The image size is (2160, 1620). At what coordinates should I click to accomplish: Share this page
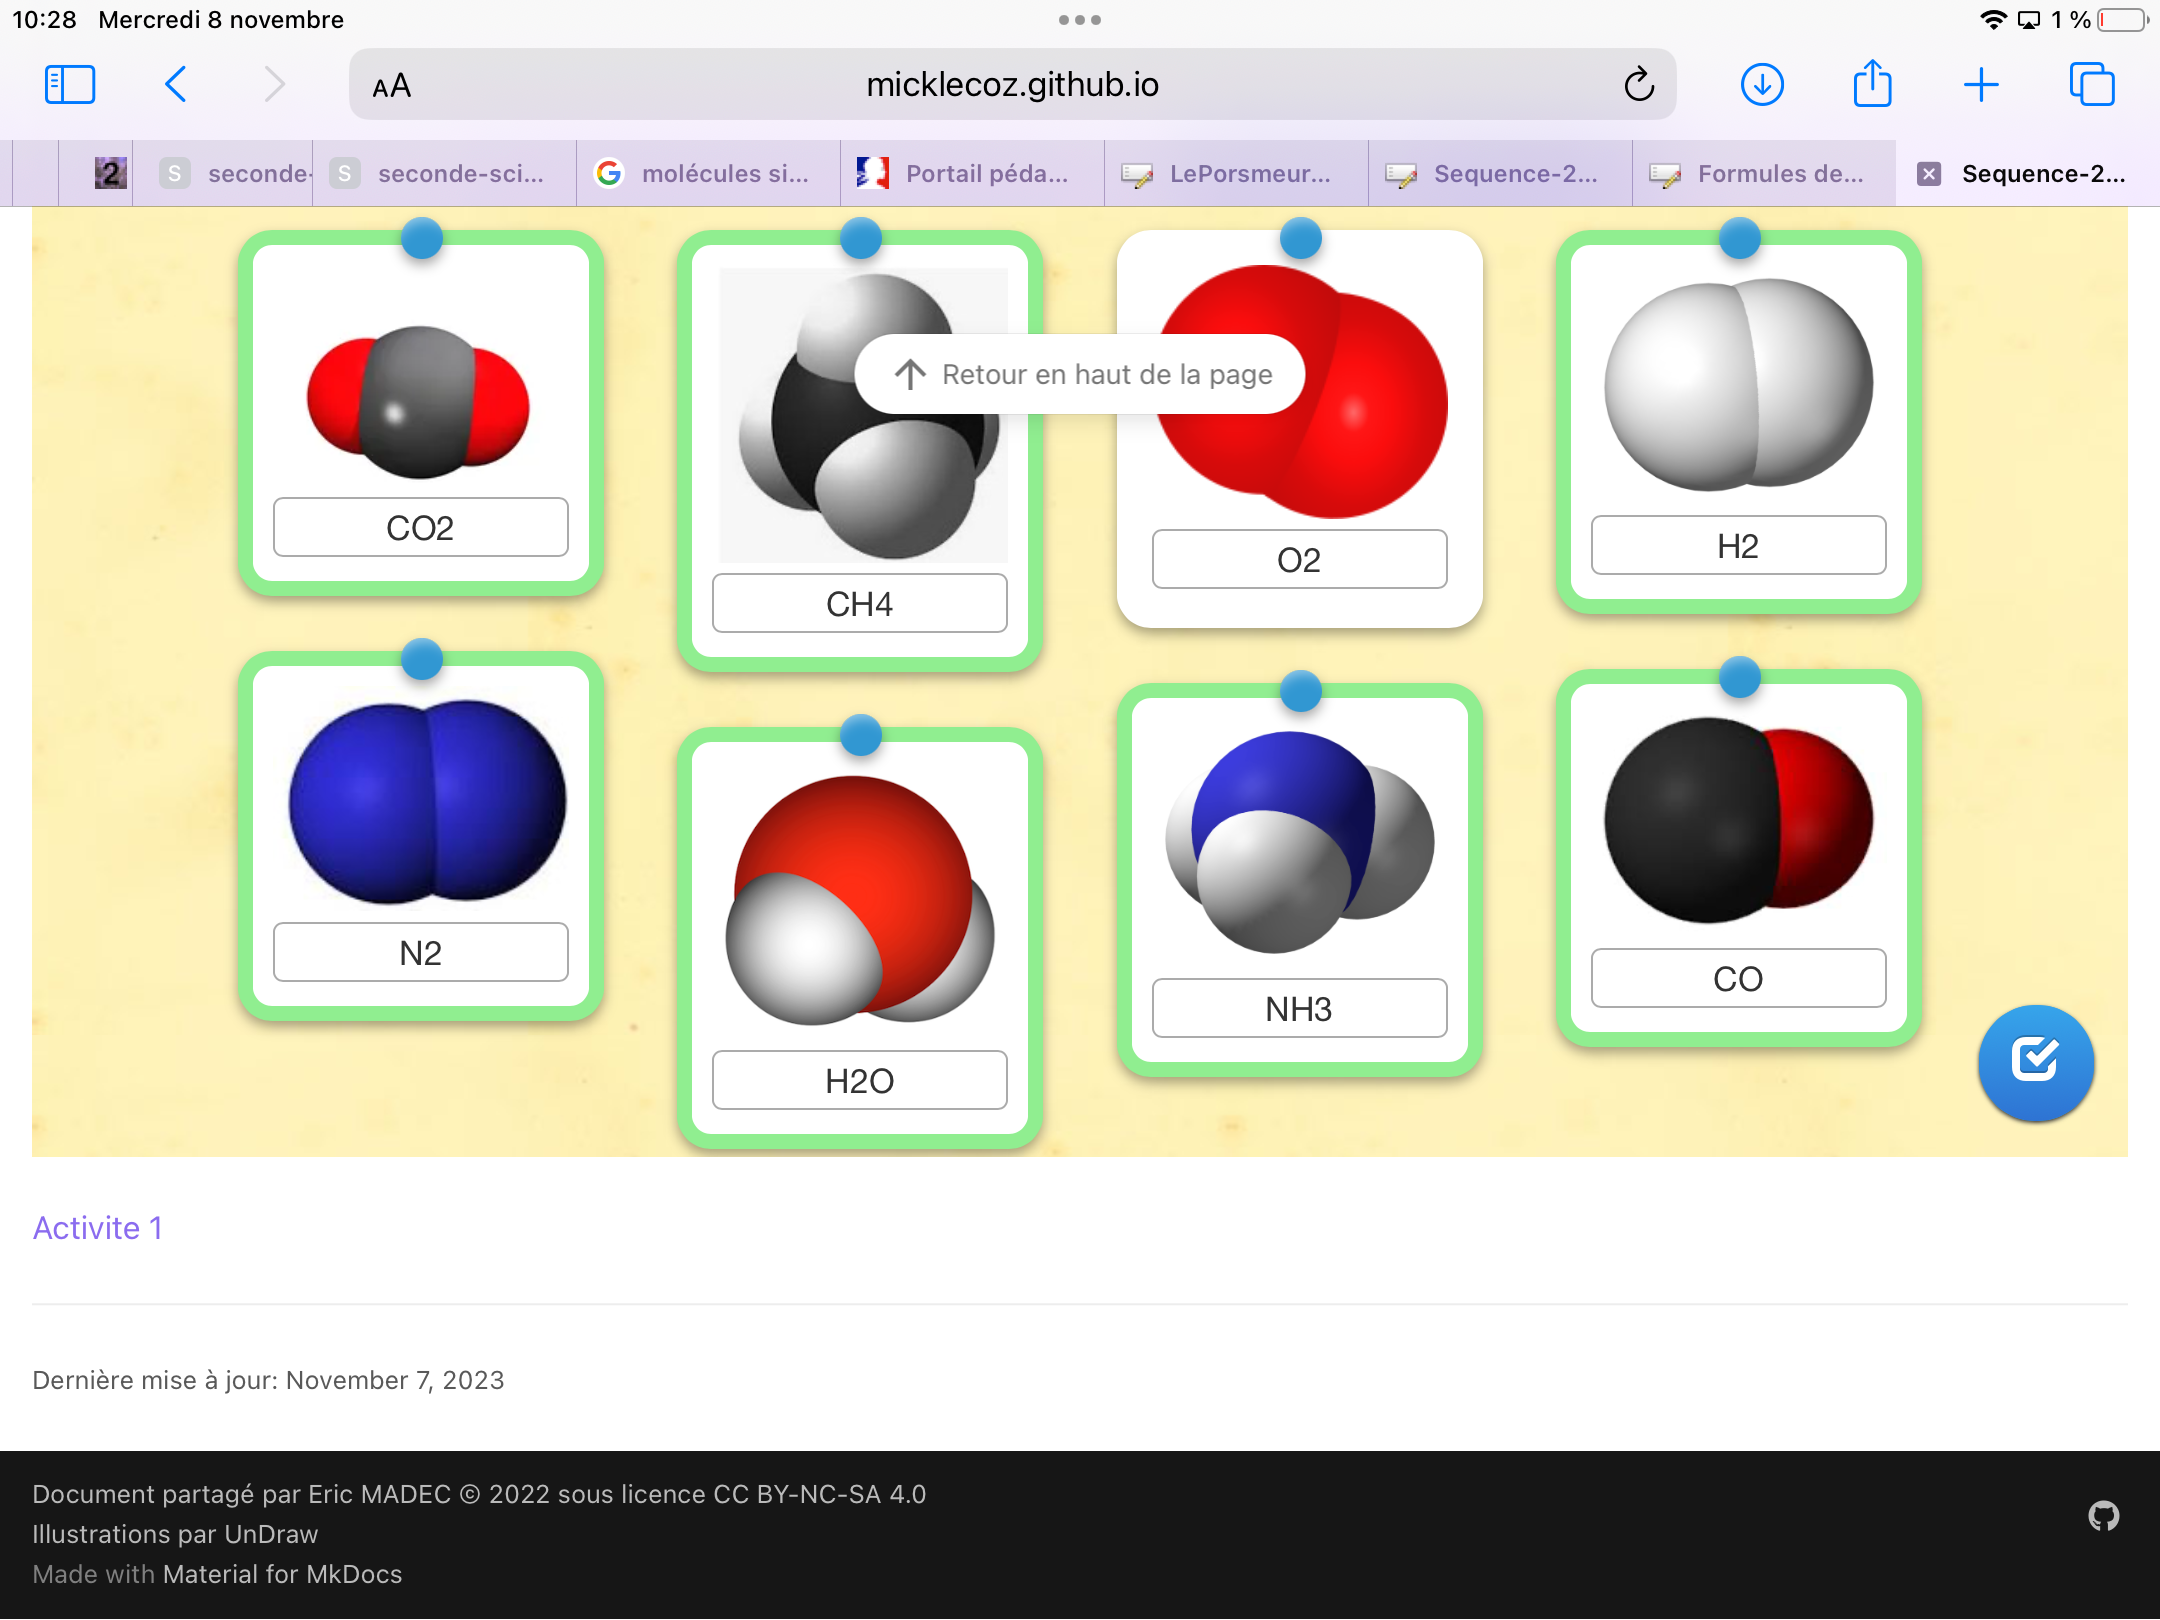click(x=1872, y=84)
